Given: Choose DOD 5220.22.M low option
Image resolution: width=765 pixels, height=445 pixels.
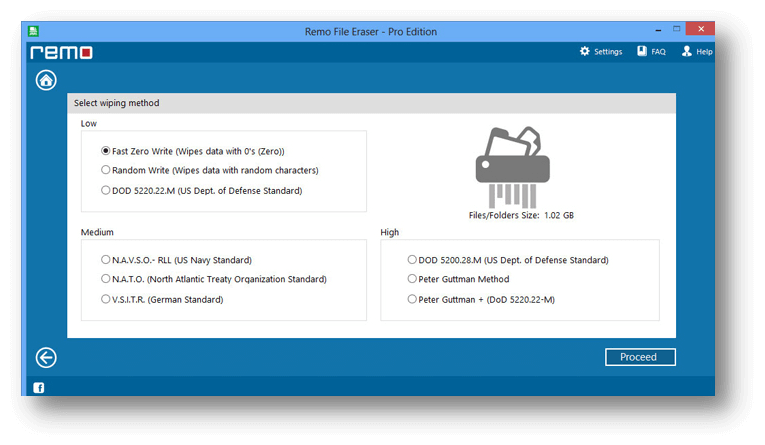Looking at the screenshot, I should [201, 191].
